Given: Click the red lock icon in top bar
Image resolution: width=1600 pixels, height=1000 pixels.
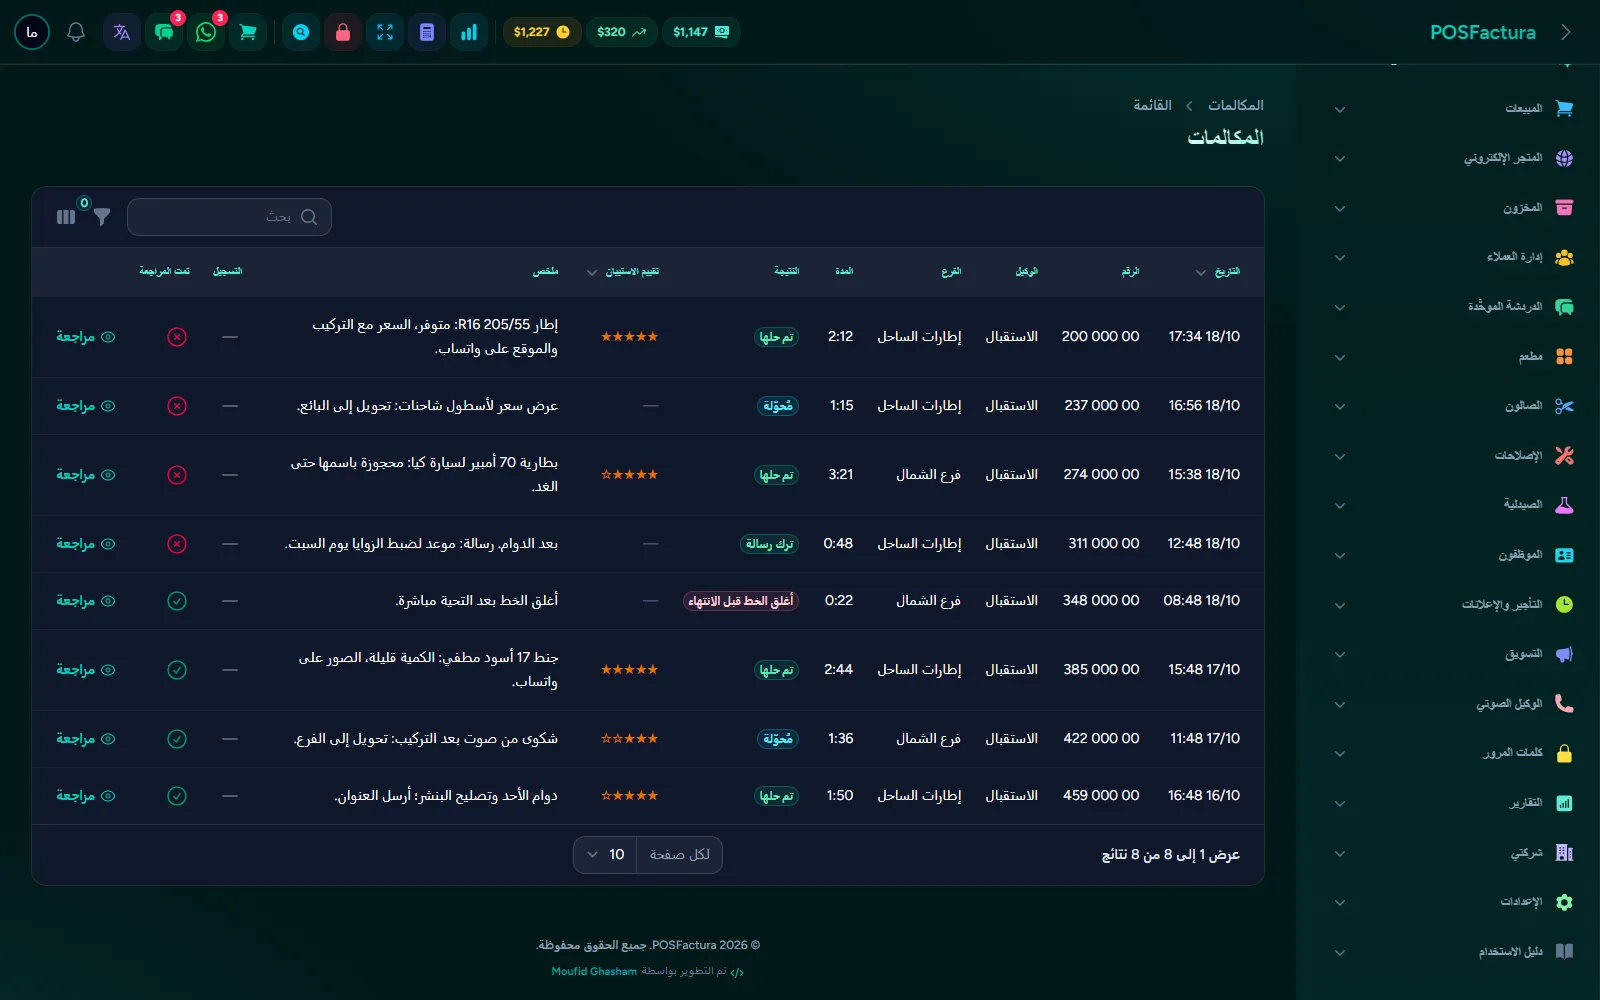Looking at the screenshot, I should 343,32.
